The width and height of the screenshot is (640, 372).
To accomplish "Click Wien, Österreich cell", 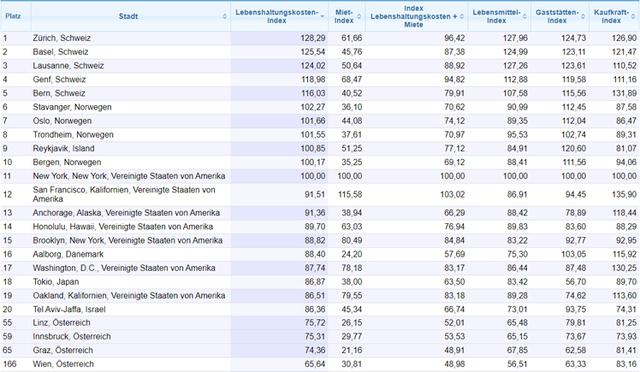I will pos(131,364).
